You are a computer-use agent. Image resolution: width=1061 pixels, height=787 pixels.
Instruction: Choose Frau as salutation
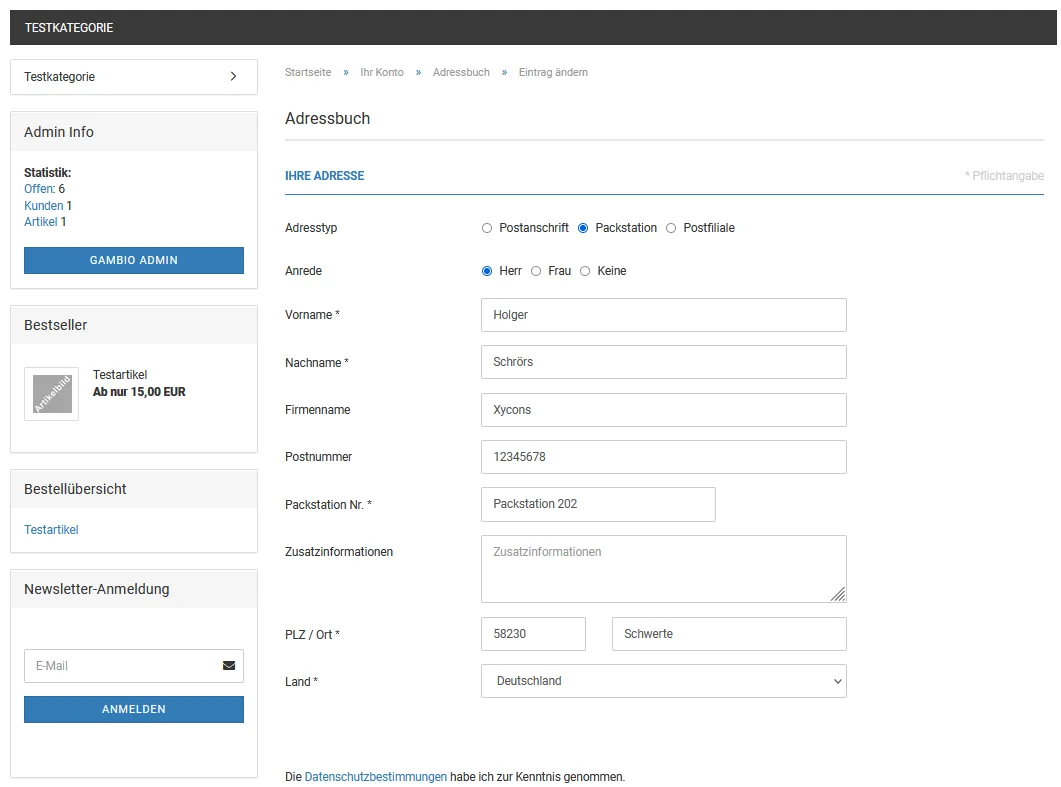(x=536, y=271)
